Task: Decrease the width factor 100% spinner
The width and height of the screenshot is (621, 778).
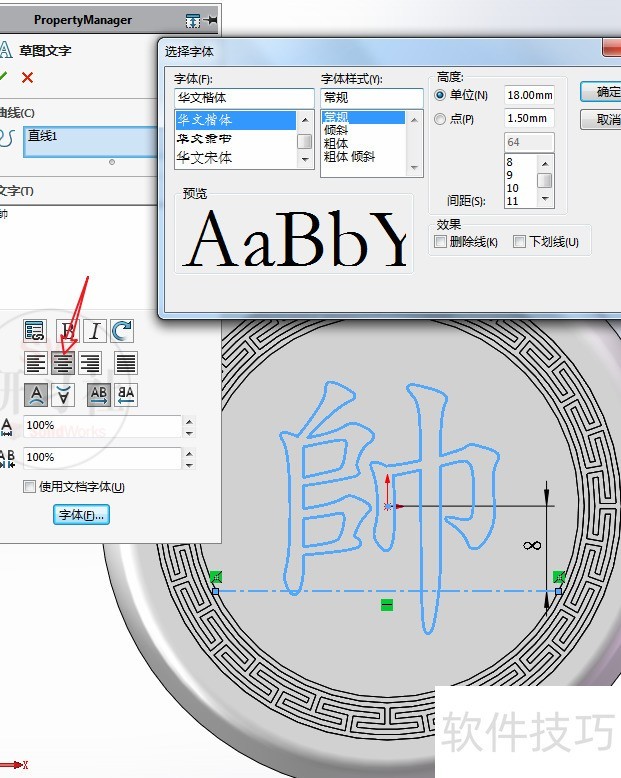Action: click(x=189, y=433)
